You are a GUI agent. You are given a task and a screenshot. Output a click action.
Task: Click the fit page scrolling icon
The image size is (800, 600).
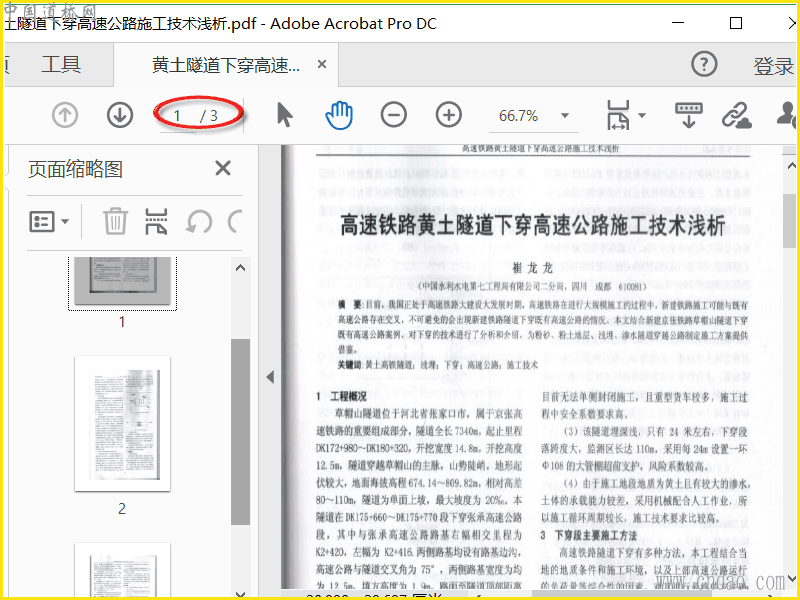618,115
